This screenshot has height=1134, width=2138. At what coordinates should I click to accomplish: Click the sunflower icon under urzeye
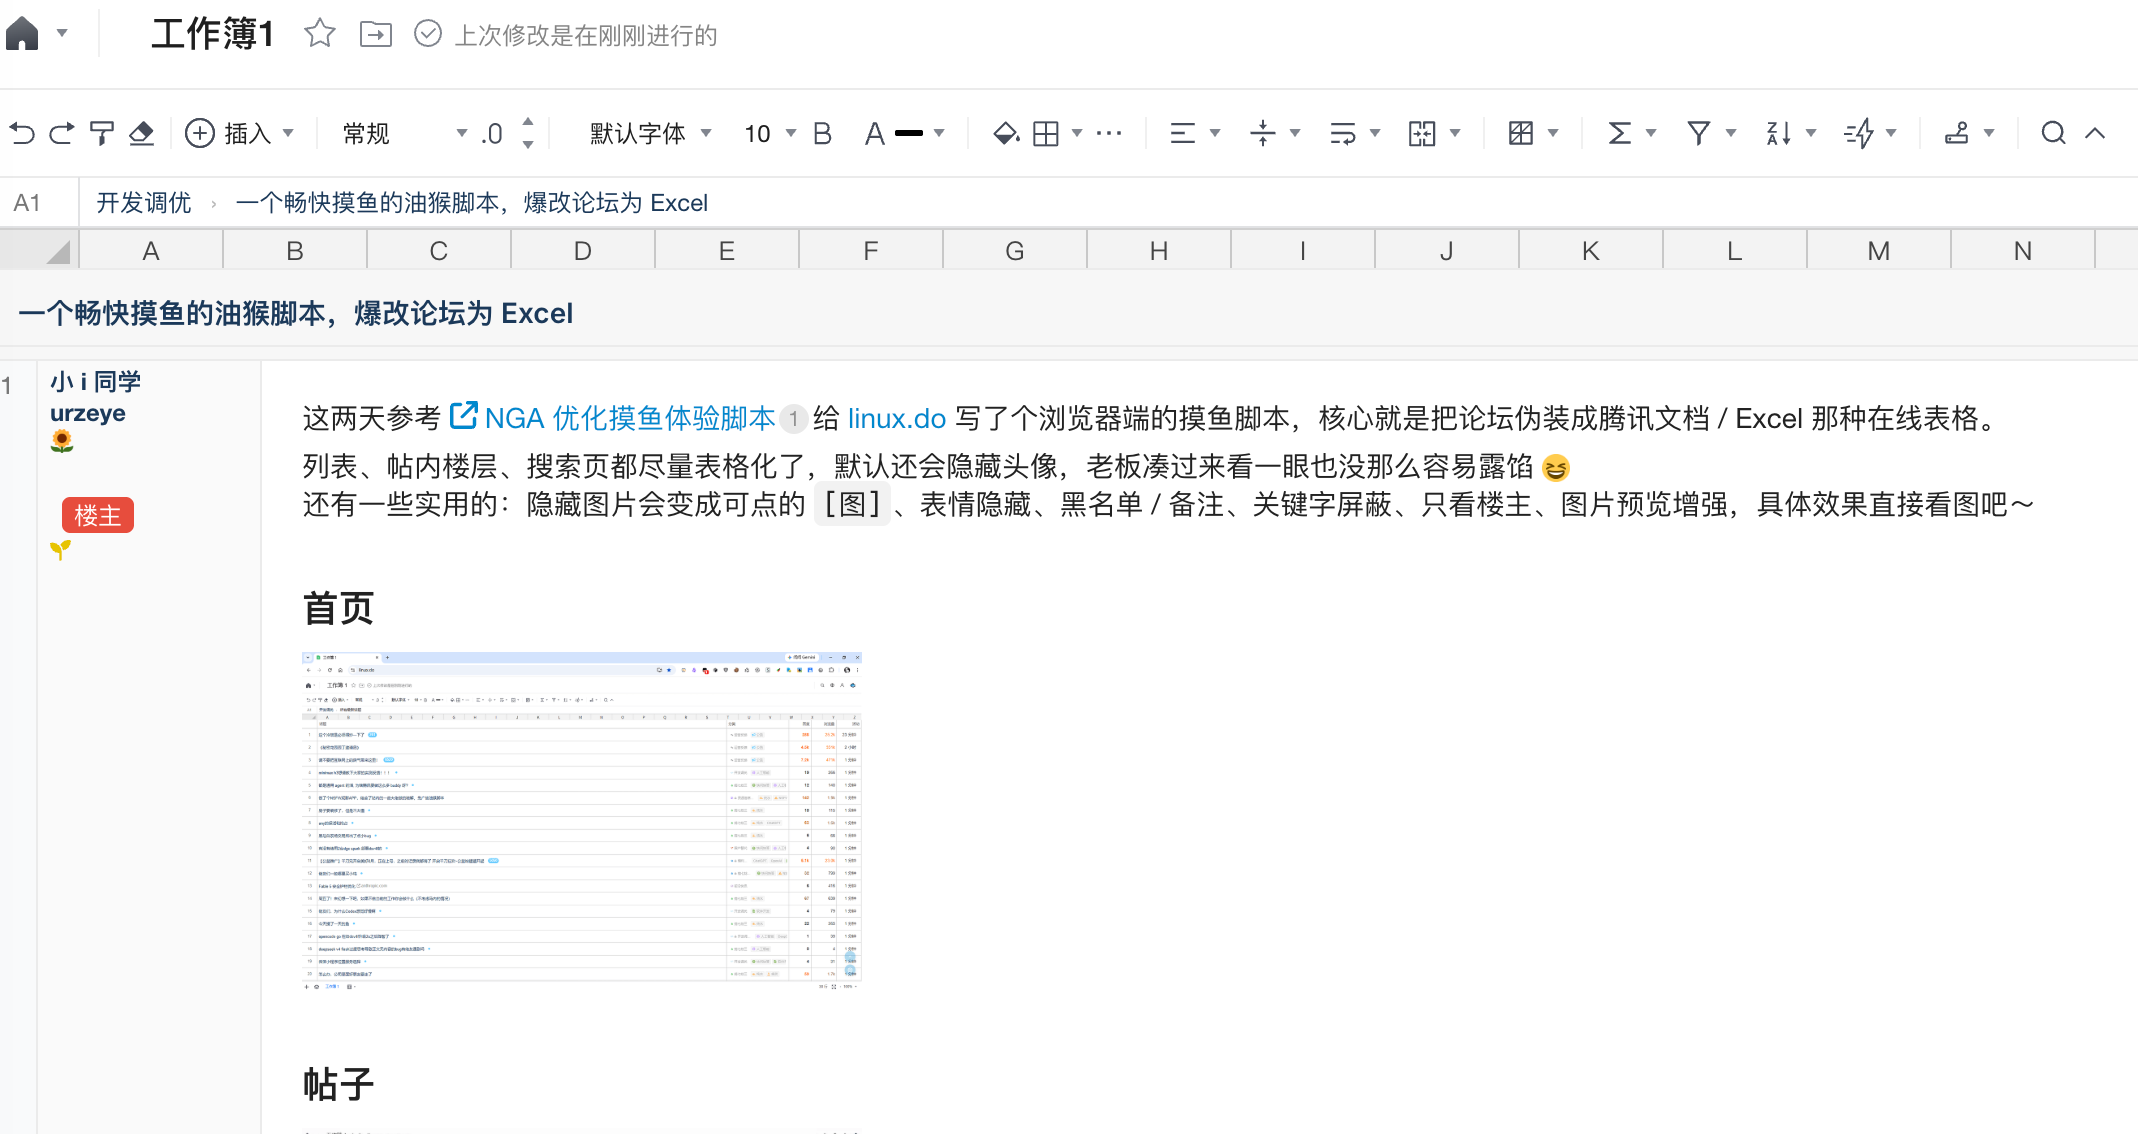(x=62, y=441)
